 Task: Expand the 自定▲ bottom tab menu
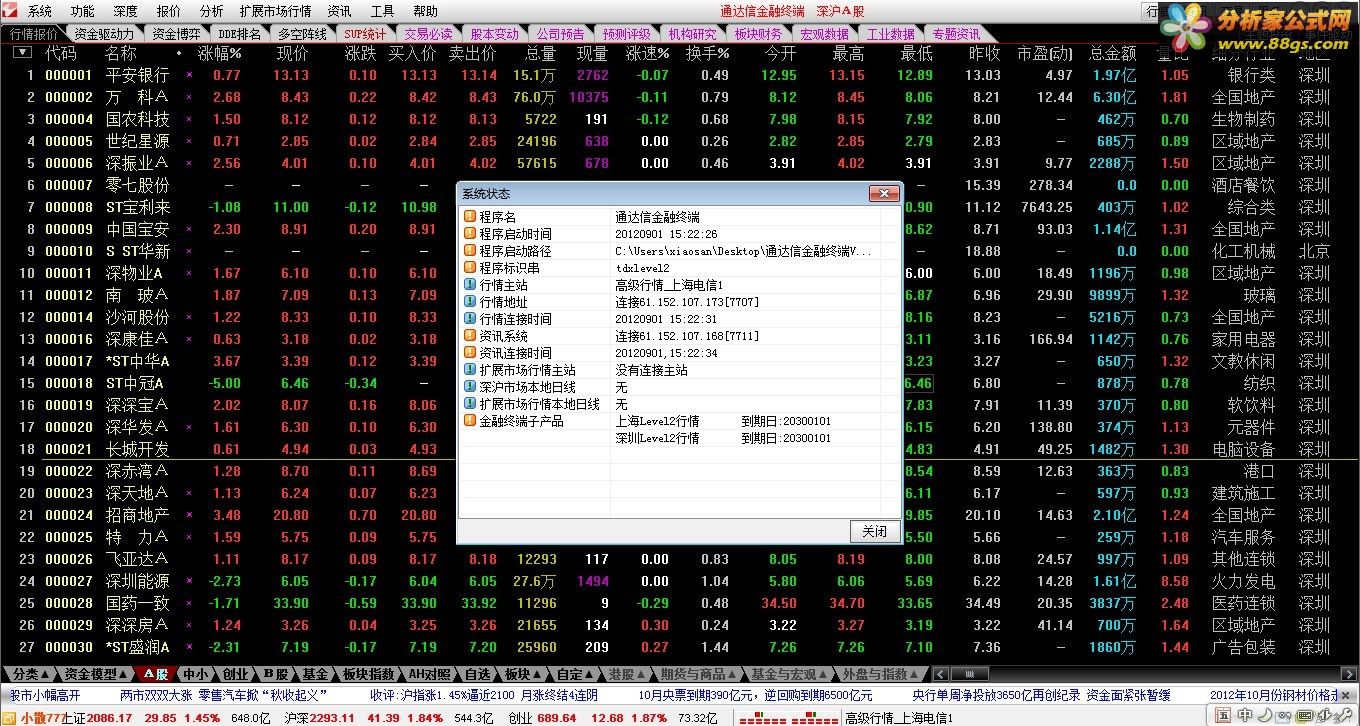tap(574, 674)
